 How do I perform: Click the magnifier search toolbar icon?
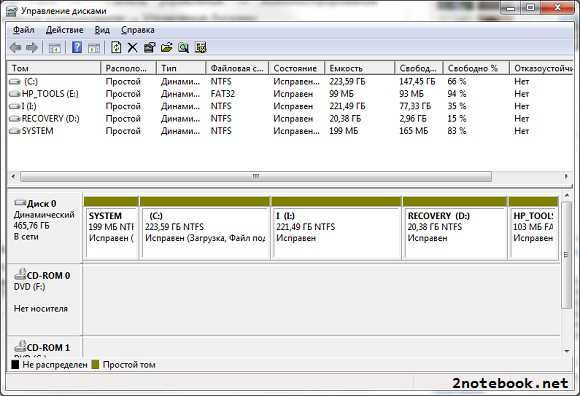pyautogui.click(x=183, y=47)
